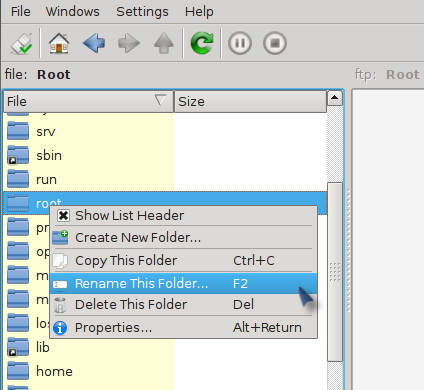
Task: Pause transfers with the pause icon
Action: [240, 43]
